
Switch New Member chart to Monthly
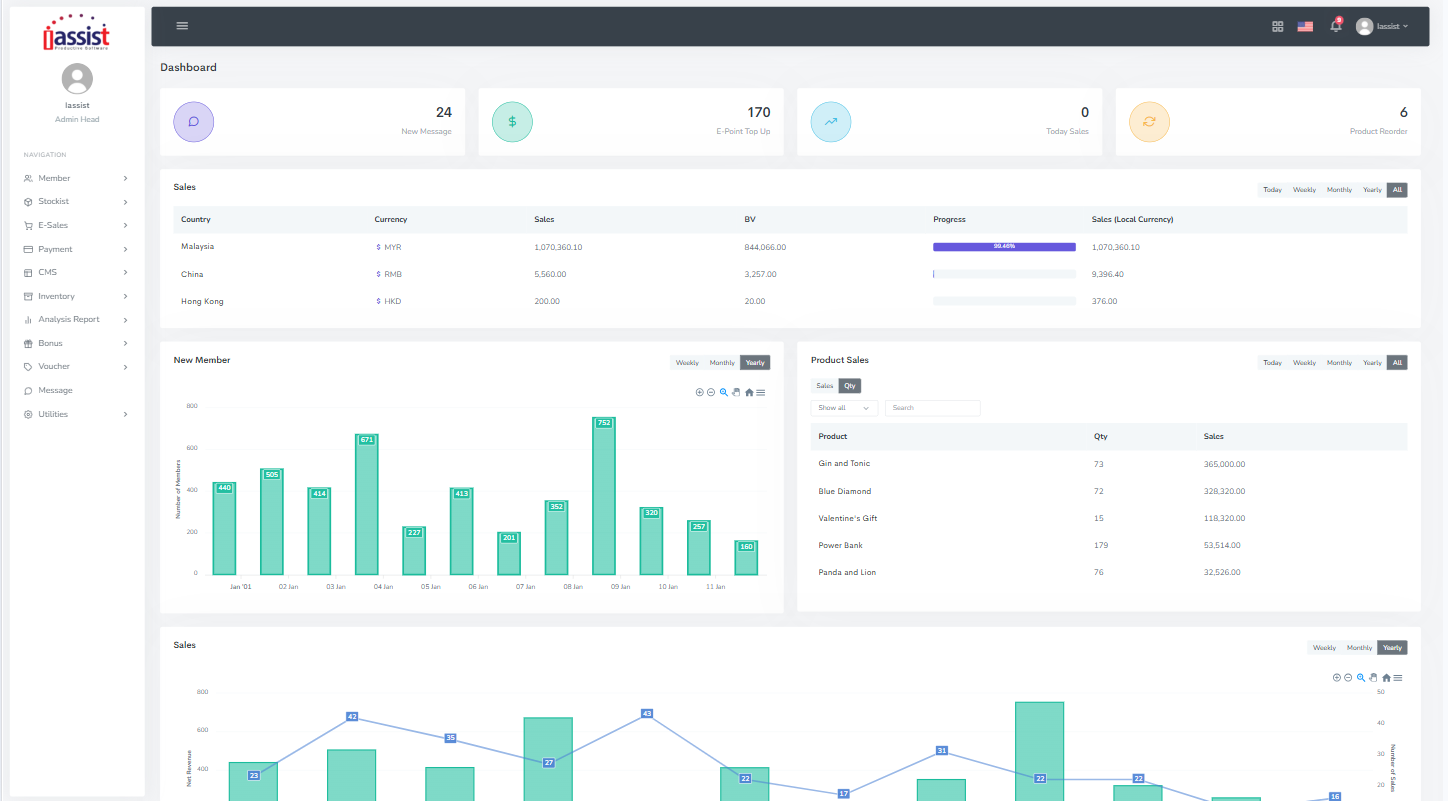[722, 363]
